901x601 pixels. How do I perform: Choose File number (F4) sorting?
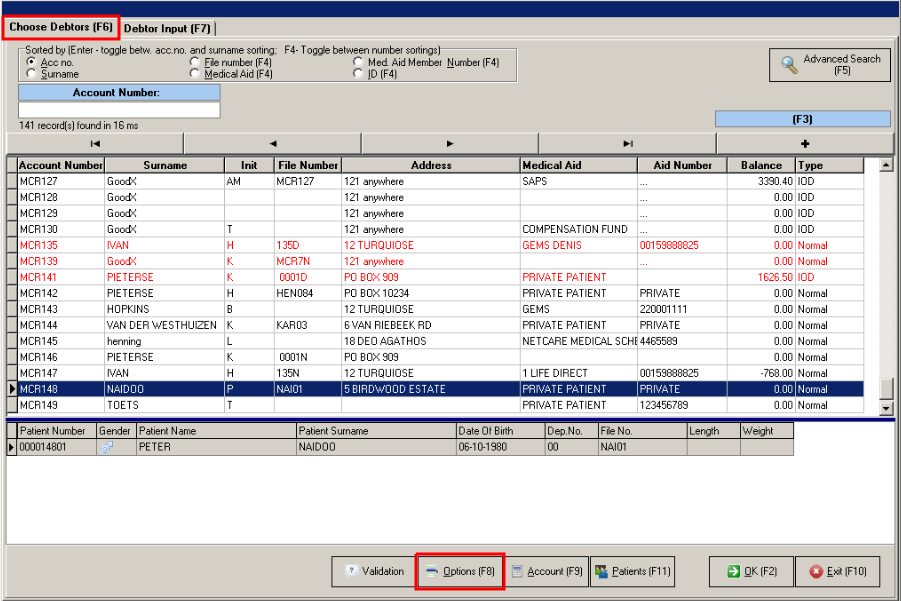(x=195, y=62)
